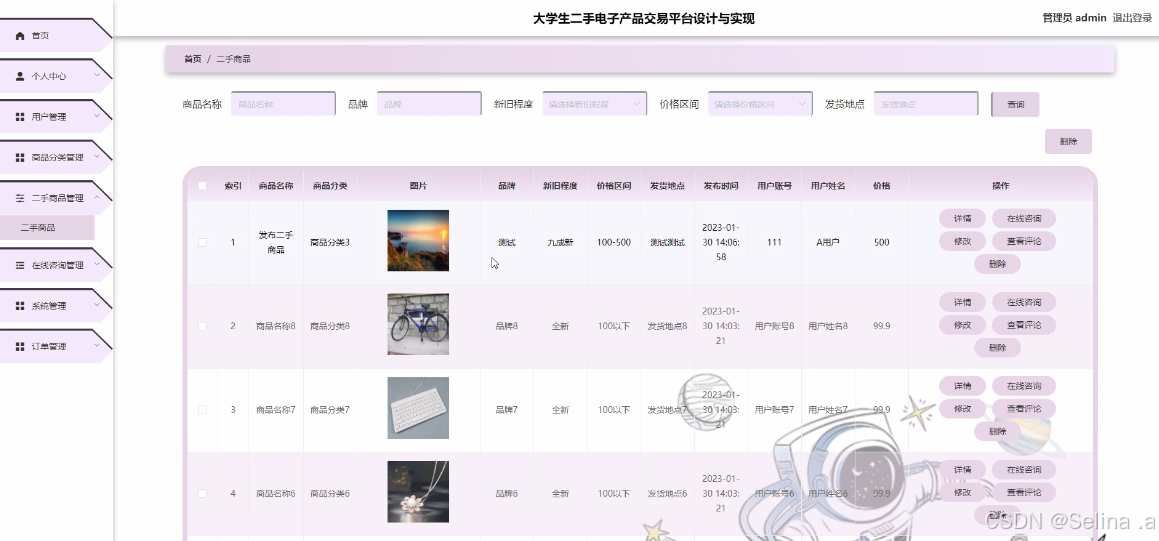This screenshot has height=541, width=1159.
Task: Click 查看评论 for 商品名称6 row
Action: click(1024, 492)
